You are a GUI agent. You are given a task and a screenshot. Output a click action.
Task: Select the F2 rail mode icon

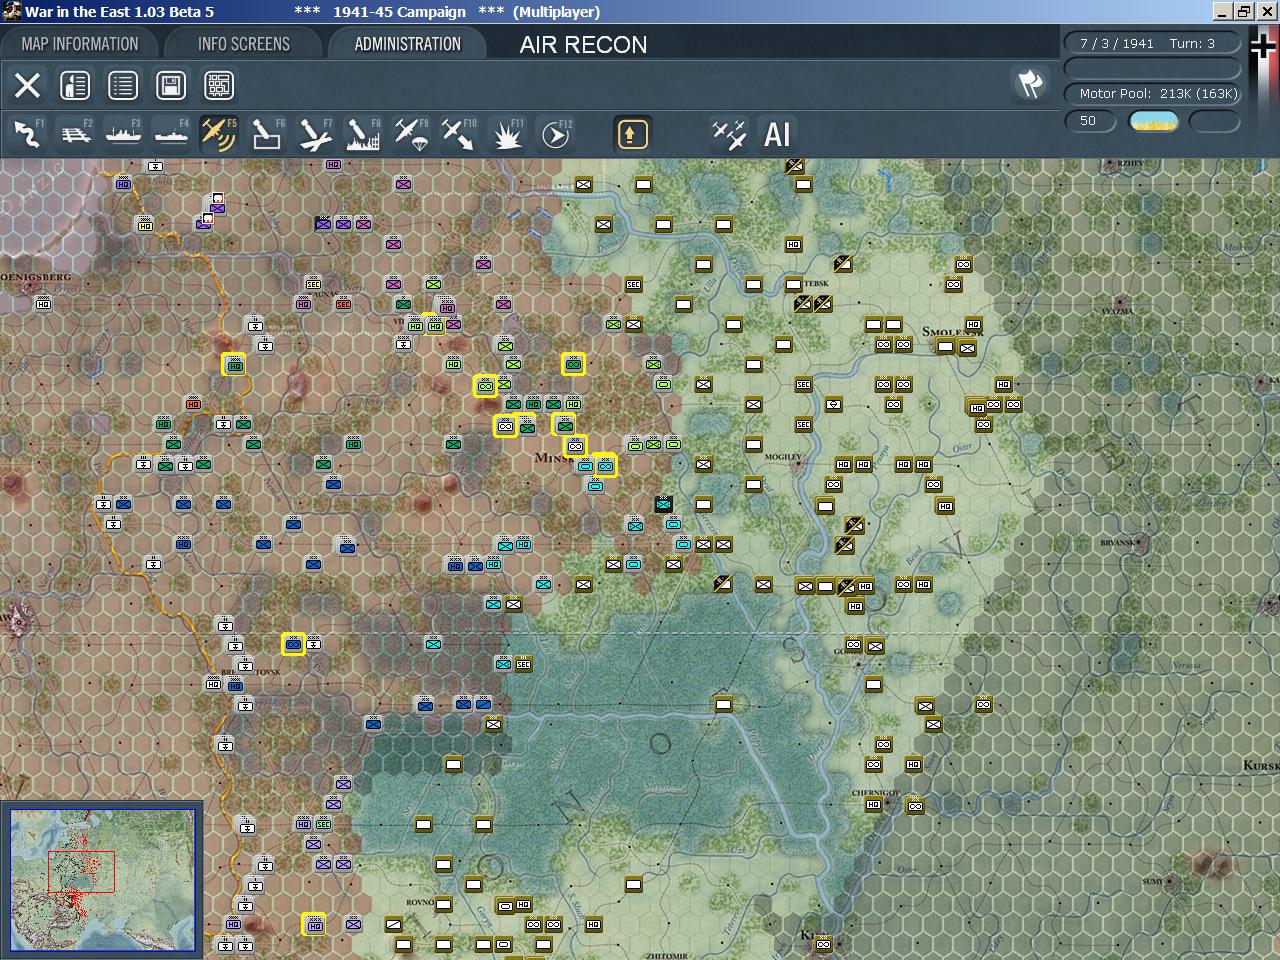click(x=75, y=134)
